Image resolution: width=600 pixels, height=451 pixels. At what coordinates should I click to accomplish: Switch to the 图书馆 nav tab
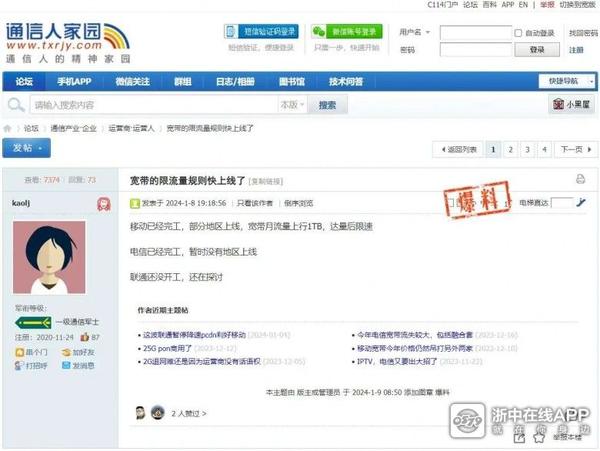point(291,81)
